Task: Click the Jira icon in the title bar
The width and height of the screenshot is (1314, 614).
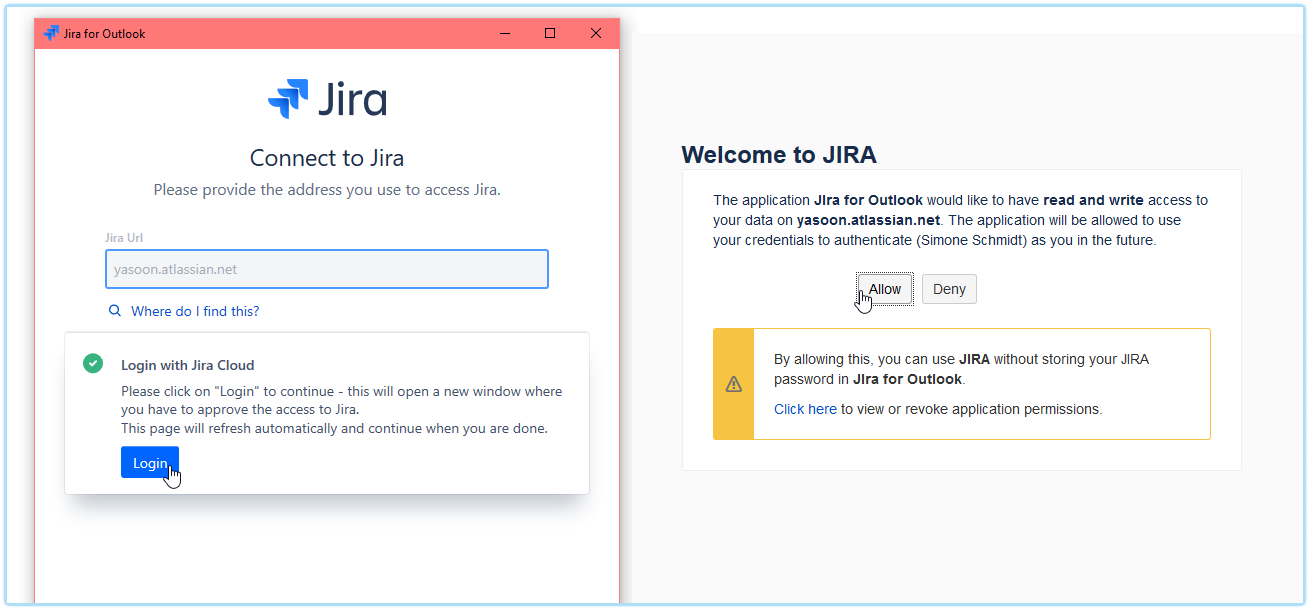Action: click(x=51, y=33)
